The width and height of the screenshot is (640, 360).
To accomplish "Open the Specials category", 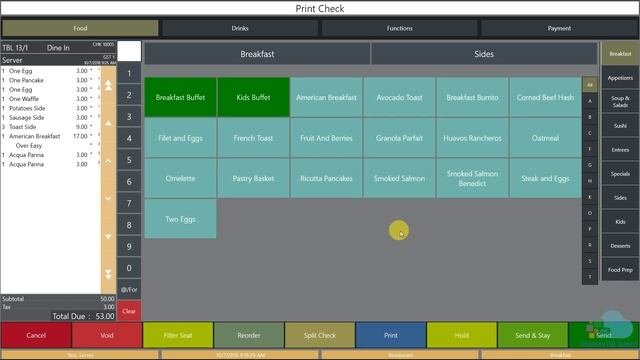I will coord(620,174).
